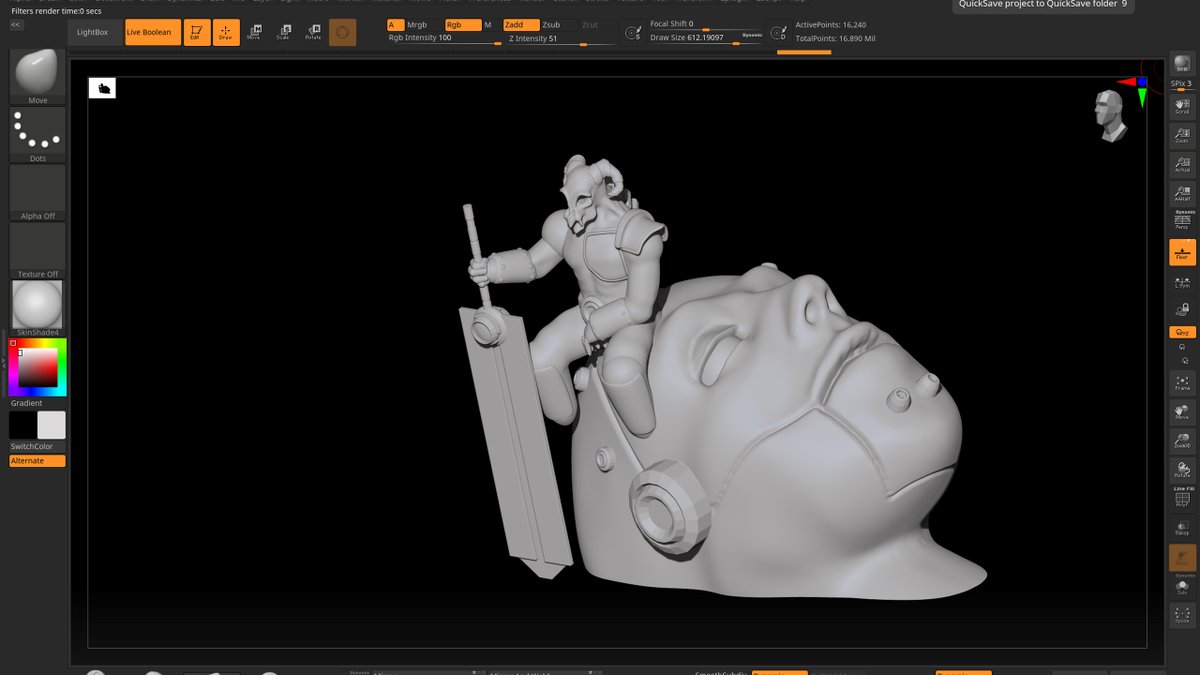Toggle Persp perspective view

(1182, 220)
